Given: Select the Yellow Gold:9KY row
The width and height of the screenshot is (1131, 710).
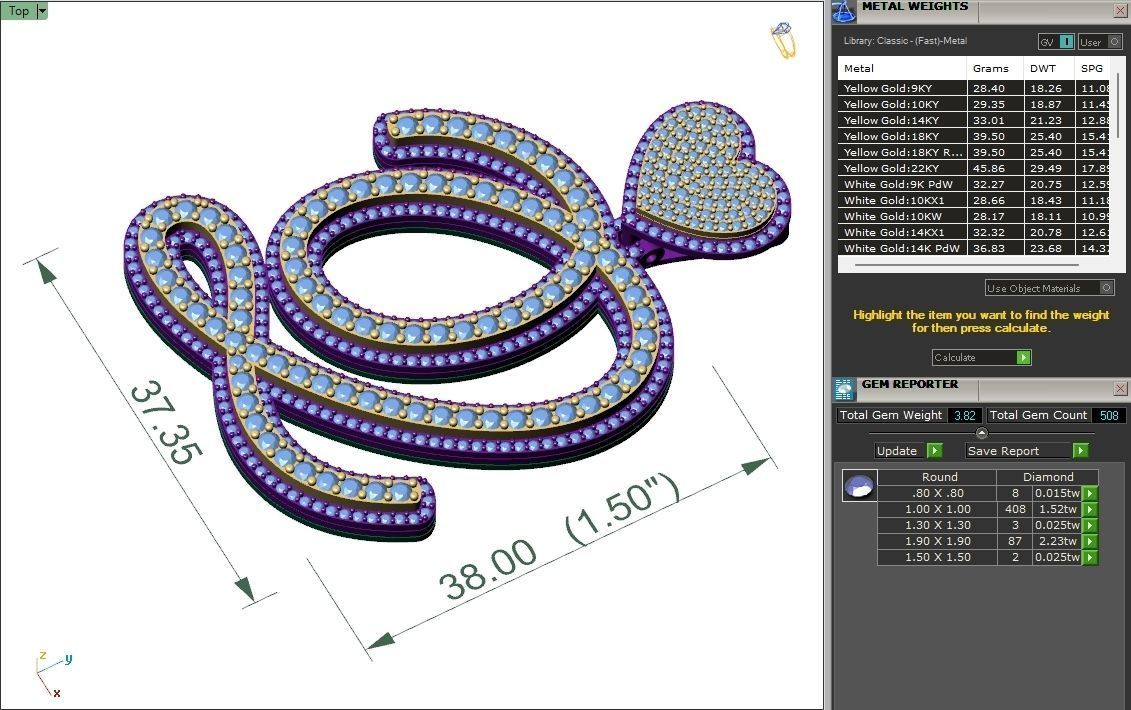Looking at the screenshot, I should 974,88.
